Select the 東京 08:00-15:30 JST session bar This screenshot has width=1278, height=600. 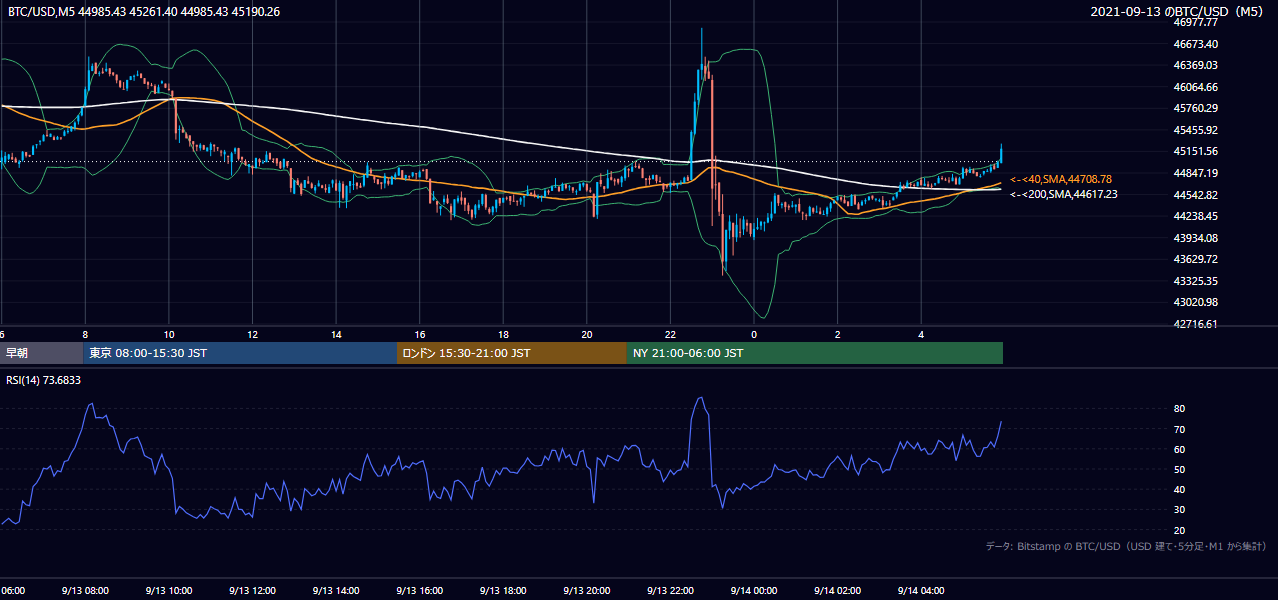240,353
